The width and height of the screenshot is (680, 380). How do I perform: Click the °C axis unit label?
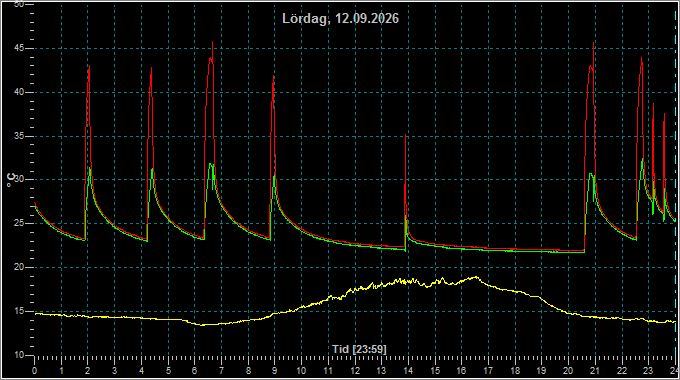[x=11, y=180]
